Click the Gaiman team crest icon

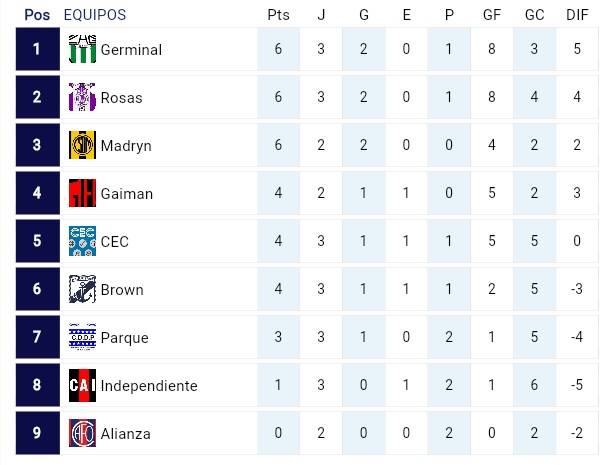tap(82, 194)
